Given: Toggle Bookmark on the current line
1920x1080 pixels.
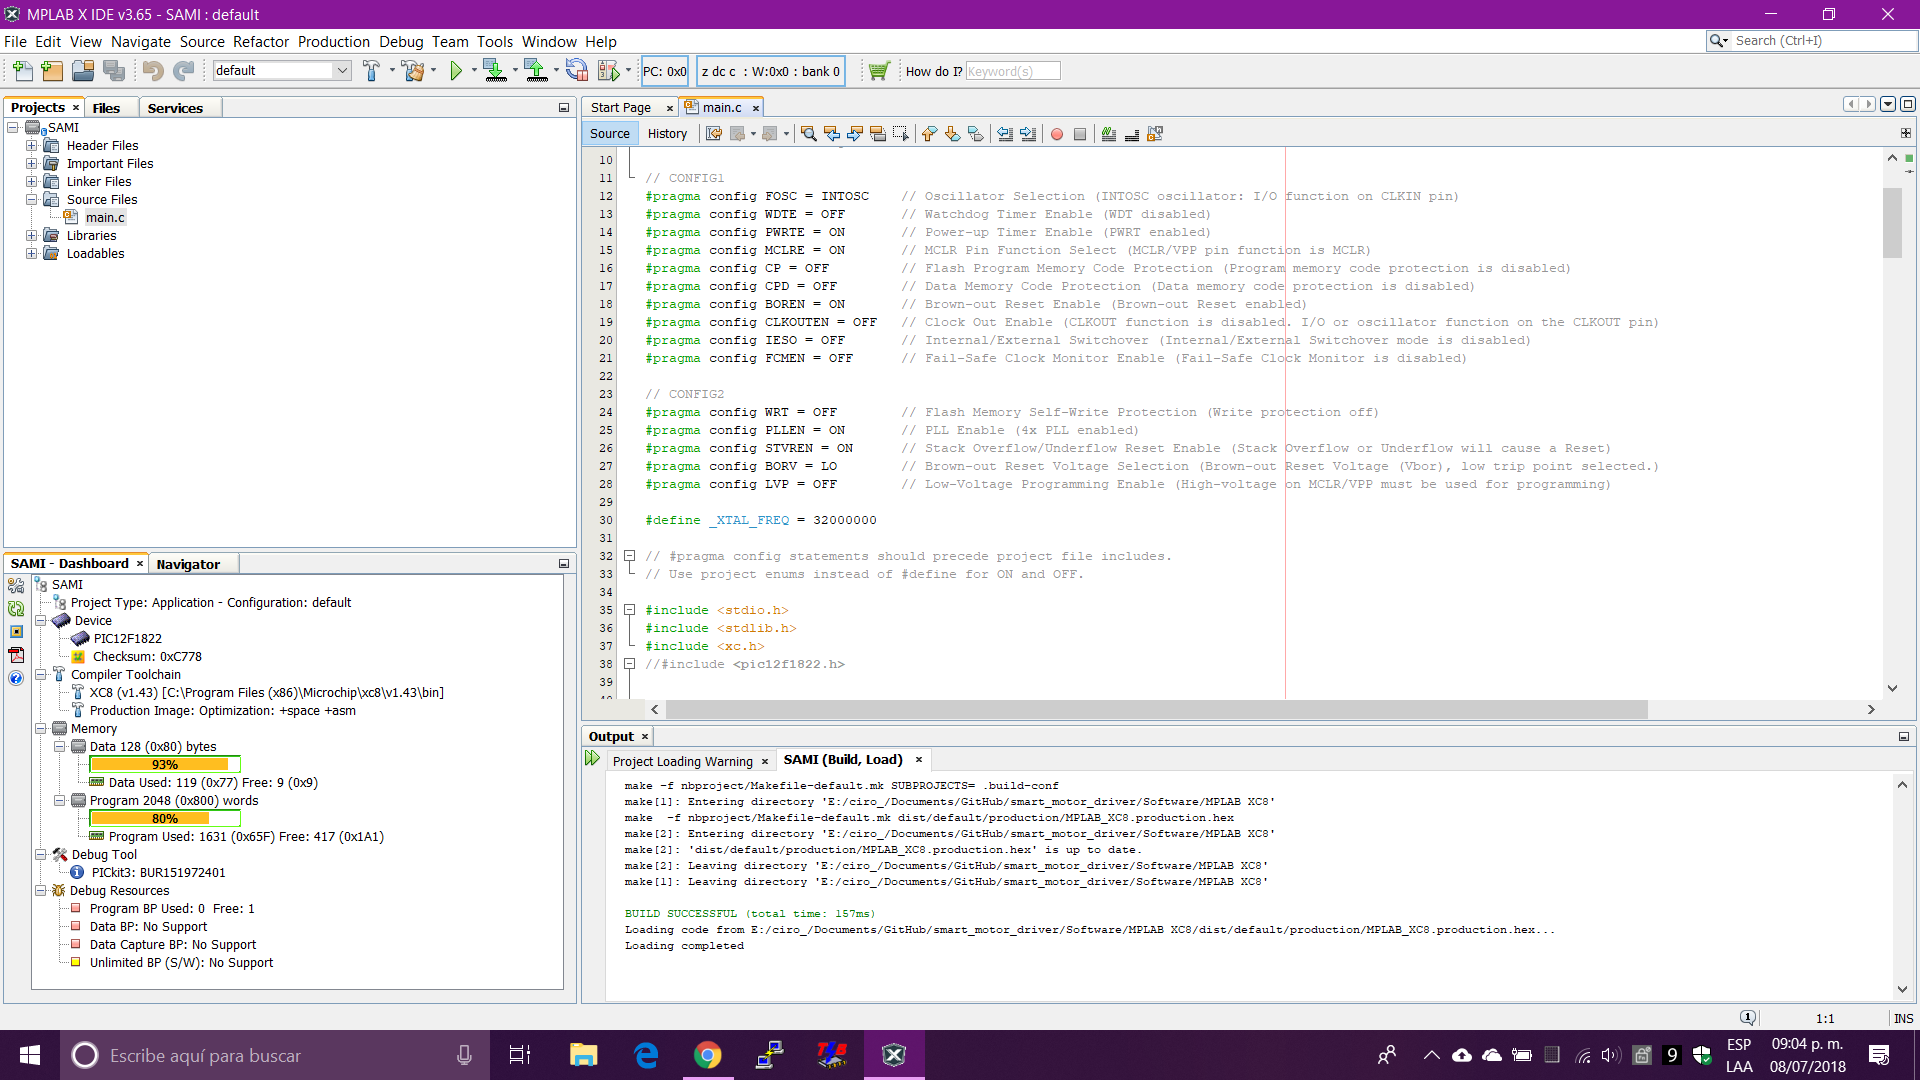Looking at the screenshot, I should coord(975,134).
